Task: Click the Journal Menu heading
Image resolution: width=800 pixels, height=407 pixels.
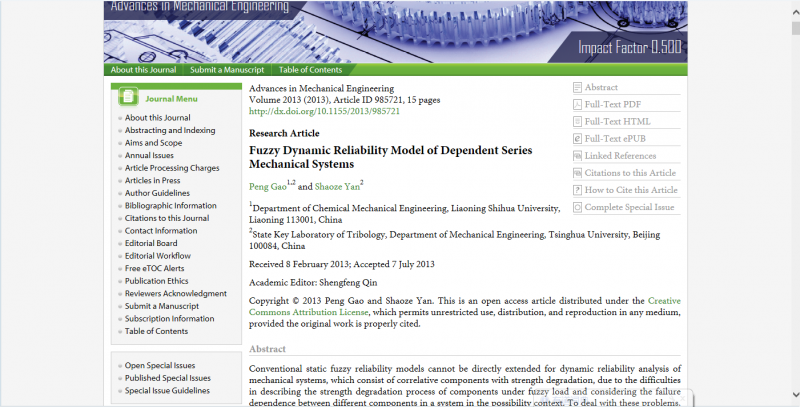Action: point(171,99)
